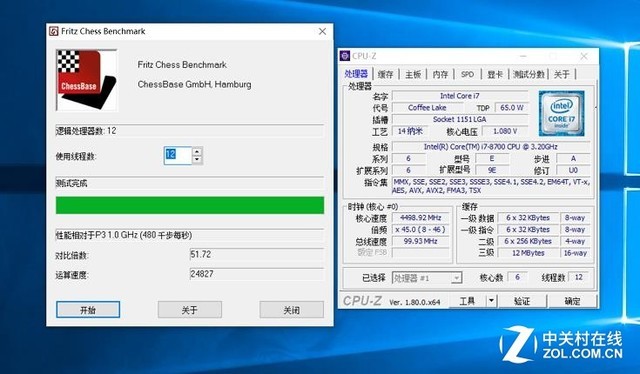Click the 线程数 value 12 in CPU-Z
Screen dimensions: 640x374
pyautogui.click(x=579, y=277)
